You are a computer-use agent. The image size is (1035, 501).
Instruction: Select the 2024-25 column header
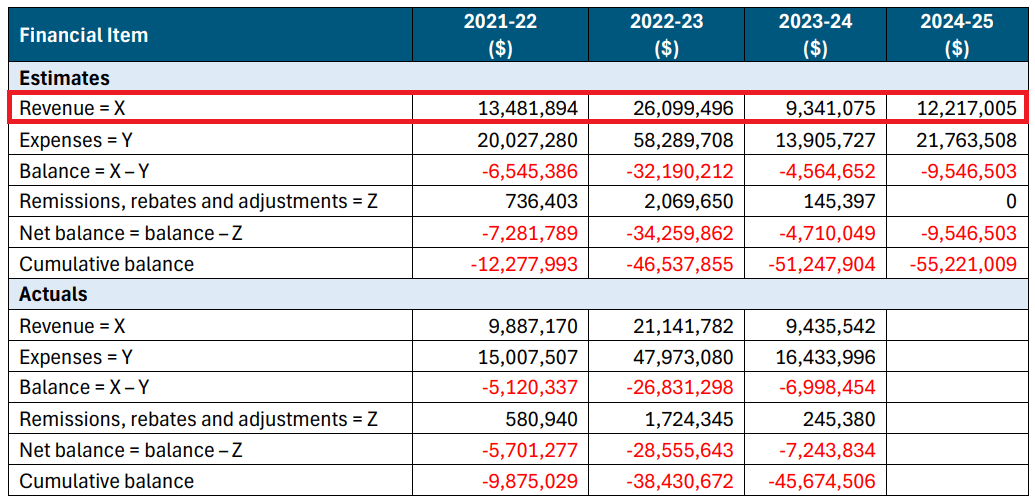(956, 35)
